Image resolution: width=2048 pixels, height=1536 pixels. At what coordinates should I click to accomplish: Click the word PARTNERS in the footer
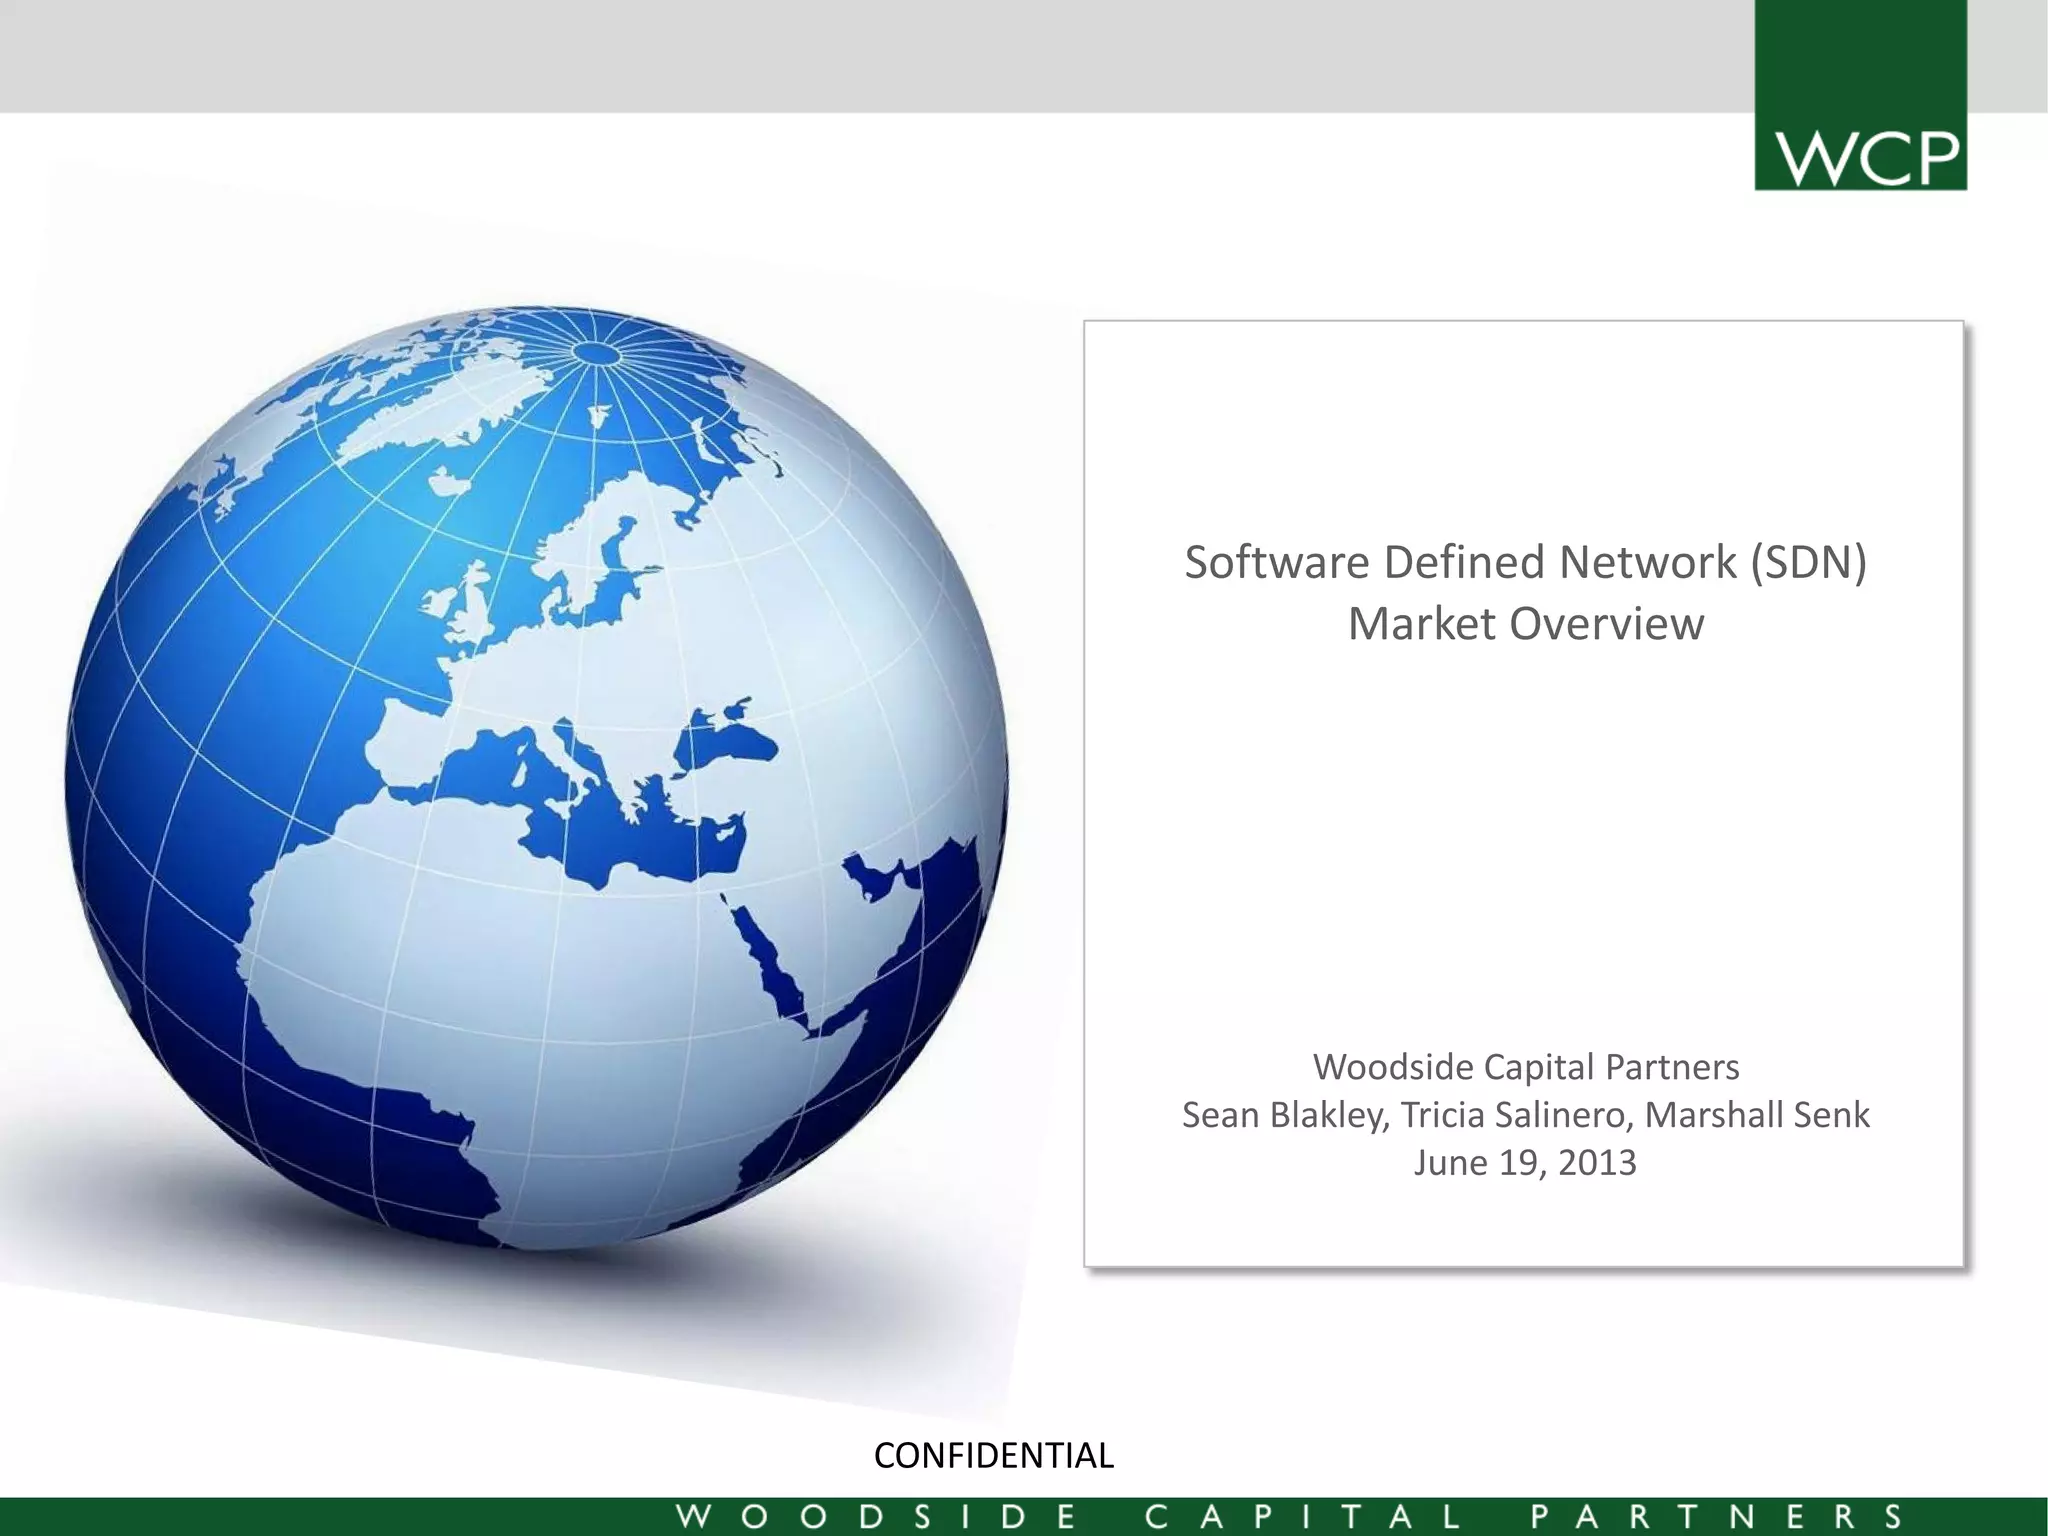click(1717, 1517)
